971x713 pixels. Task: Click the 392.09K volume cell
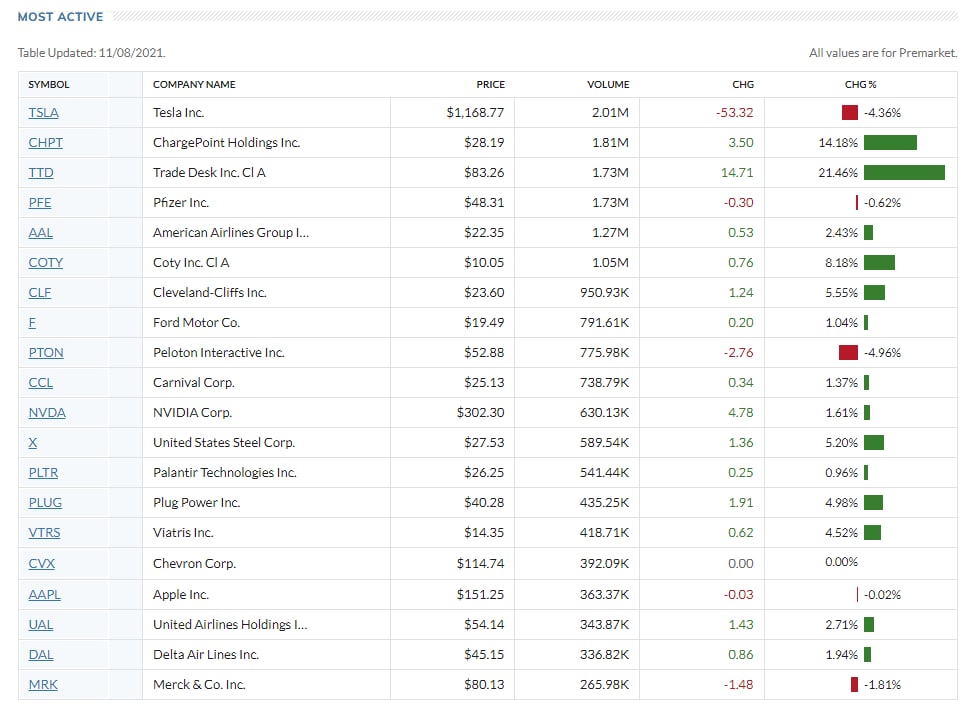point(604,564)
